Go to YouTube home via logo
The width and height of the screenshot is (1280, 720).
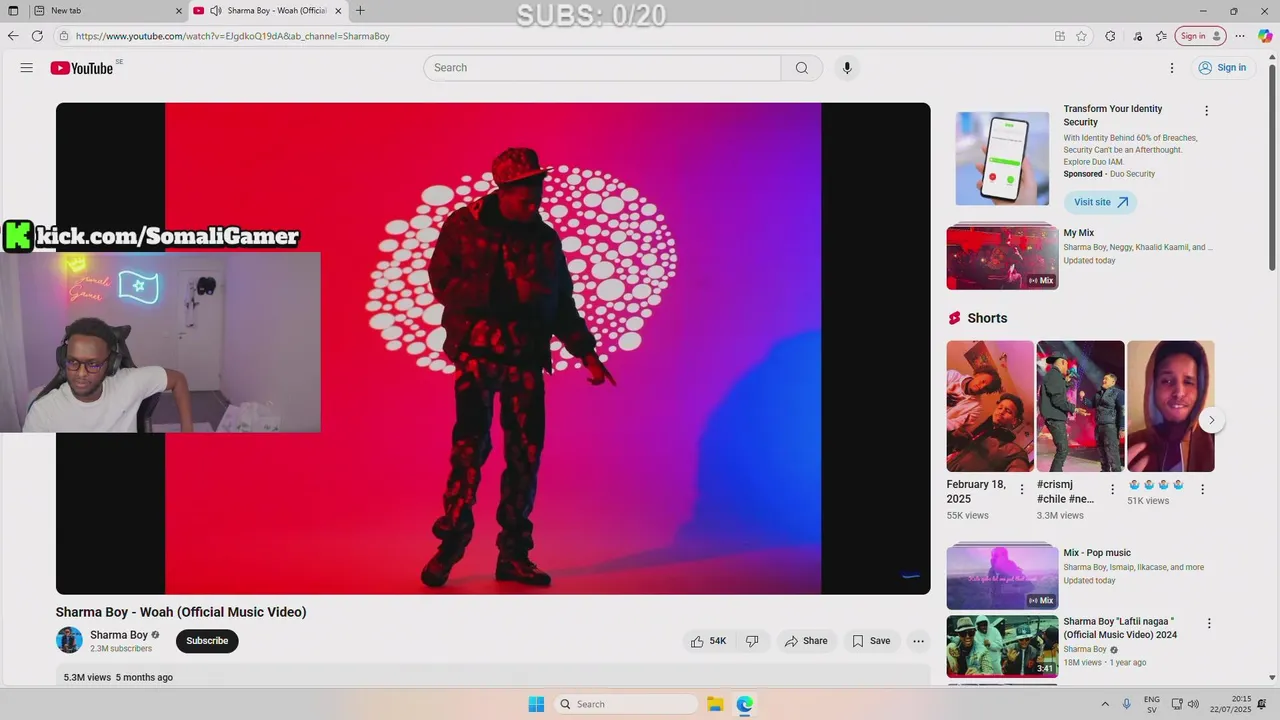coord(82,68)
